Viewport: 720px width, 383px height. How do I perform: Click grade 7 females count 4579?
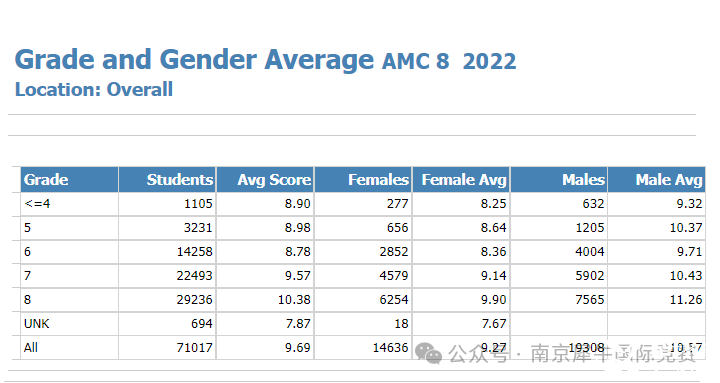point(394,276)
